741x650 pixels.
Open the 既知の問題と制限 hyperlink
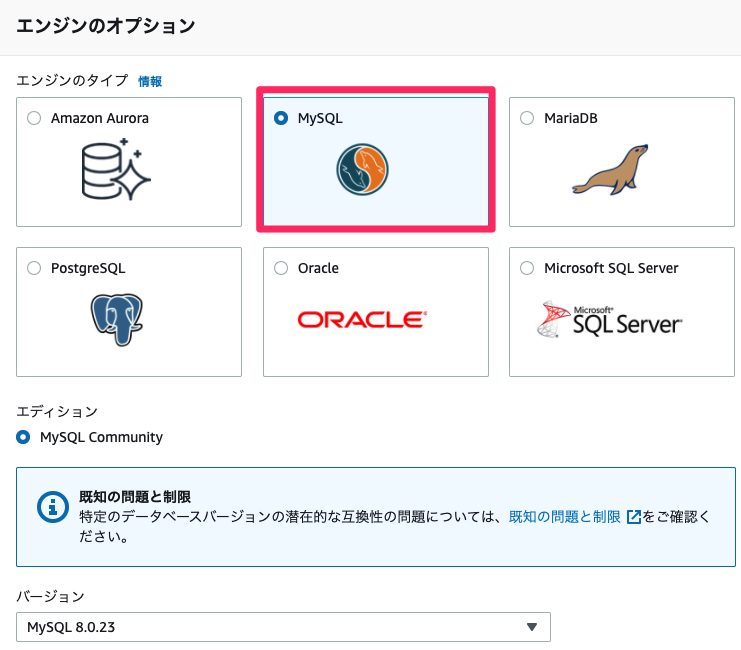point(565,517)
